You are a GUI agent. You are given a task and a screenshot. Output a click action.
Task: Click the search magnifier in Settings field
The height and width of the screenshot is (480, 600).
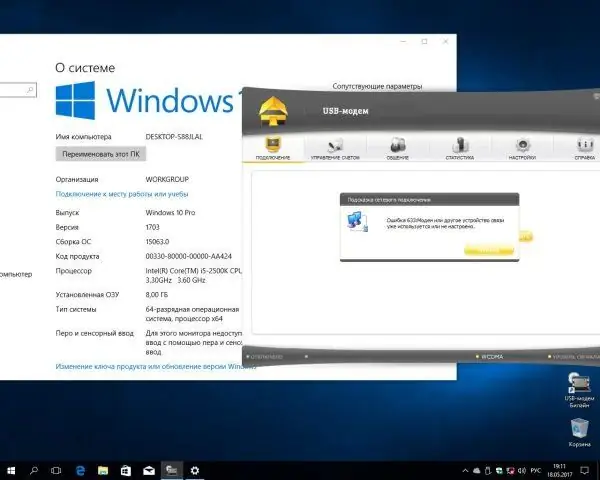coord(30,90)
